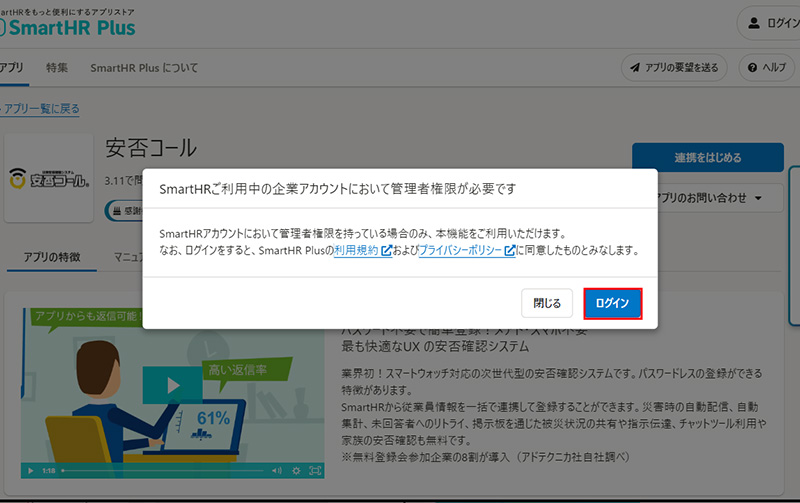Select the アプリの特徴 tab
This screenshot has width=800, height=503.
(x=52, y=257)
